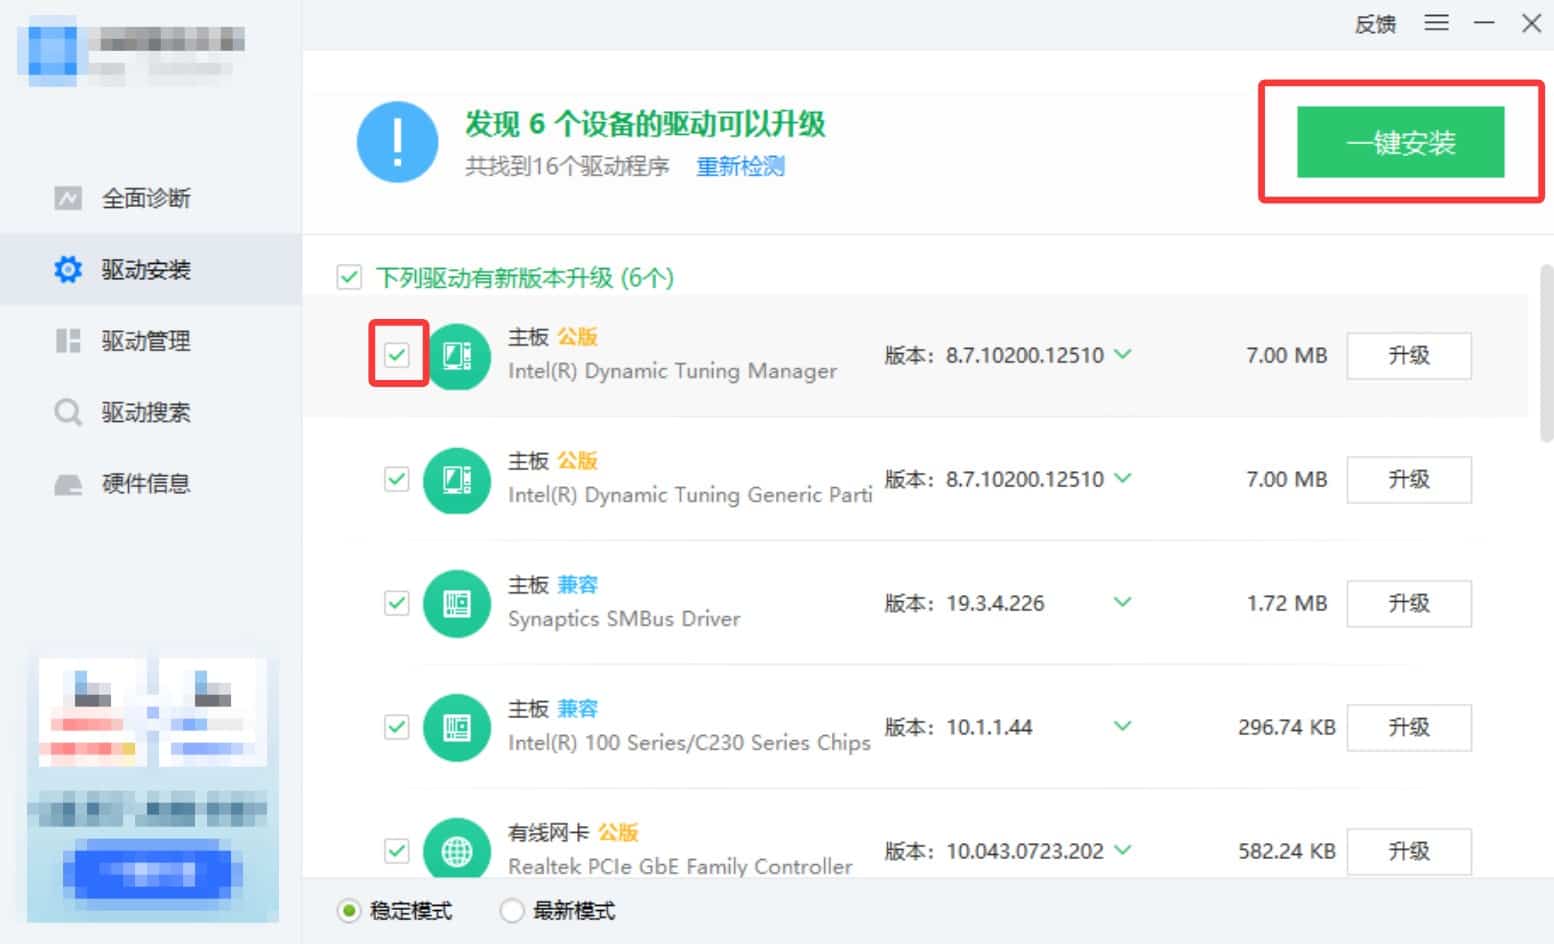
Task: Expand version dropdown for Intel Dynamic Tuning Manager
Action: click(1123, 355)
